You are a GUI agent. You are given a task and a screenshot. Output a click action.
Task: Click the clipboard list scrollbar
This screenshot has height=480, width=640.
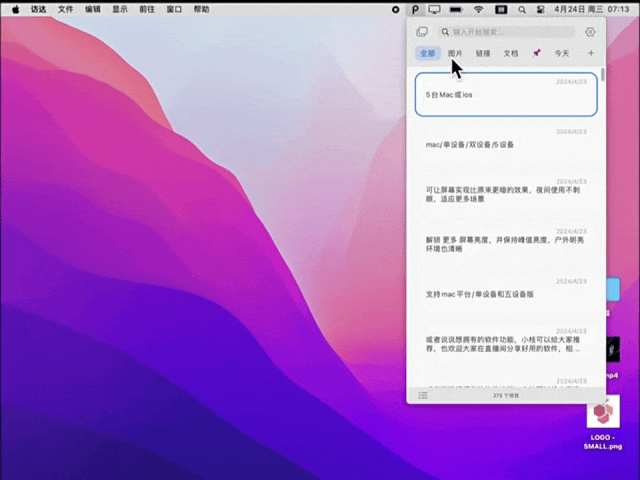[x=603, y=74]
